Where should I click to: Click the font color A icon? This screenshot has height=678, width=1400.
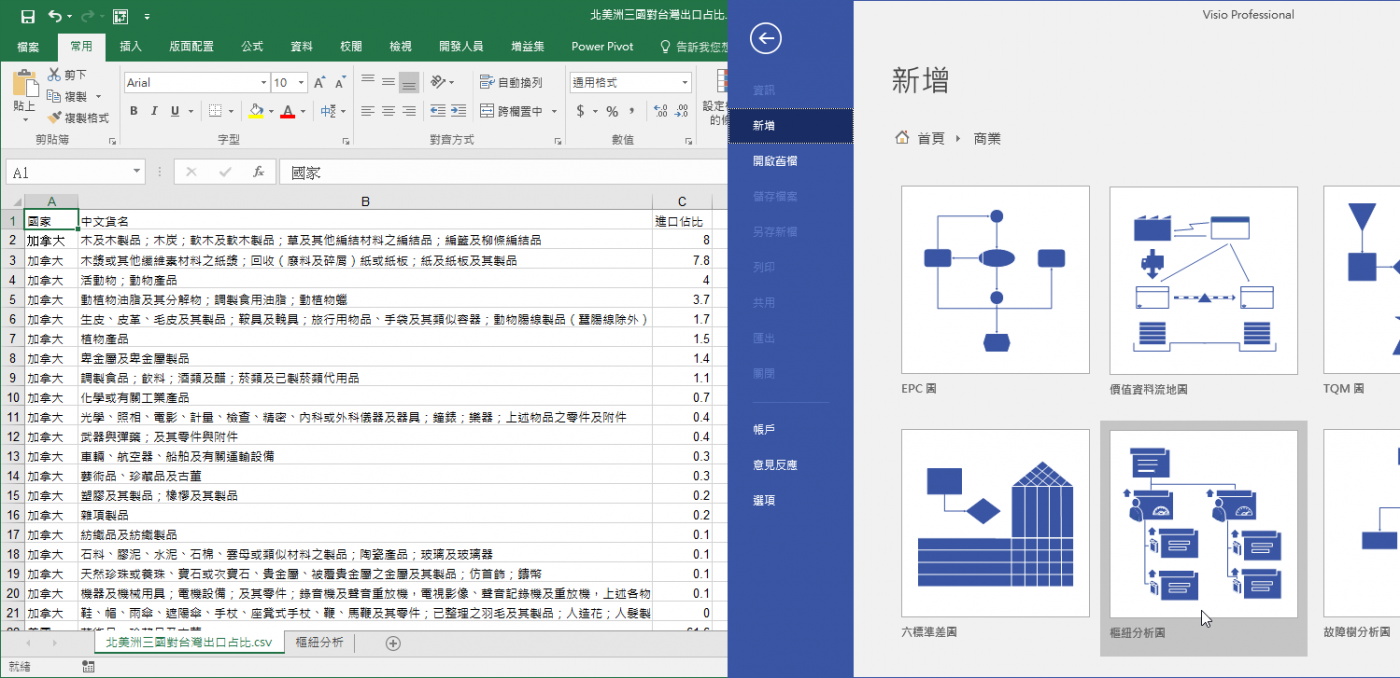(x=288, y=111)
